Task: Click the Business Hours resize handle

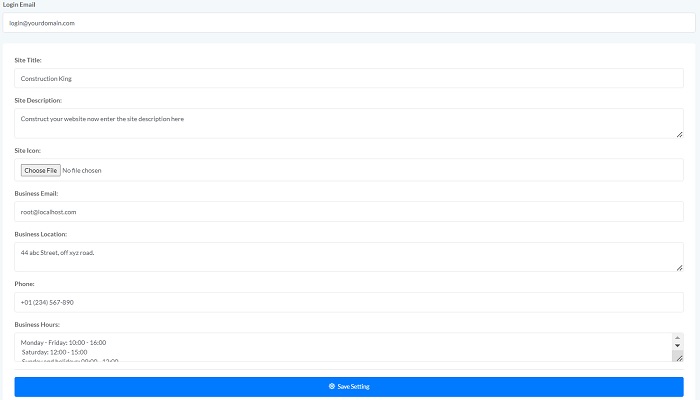Action: pyautogui.click(x=678, y=357)
